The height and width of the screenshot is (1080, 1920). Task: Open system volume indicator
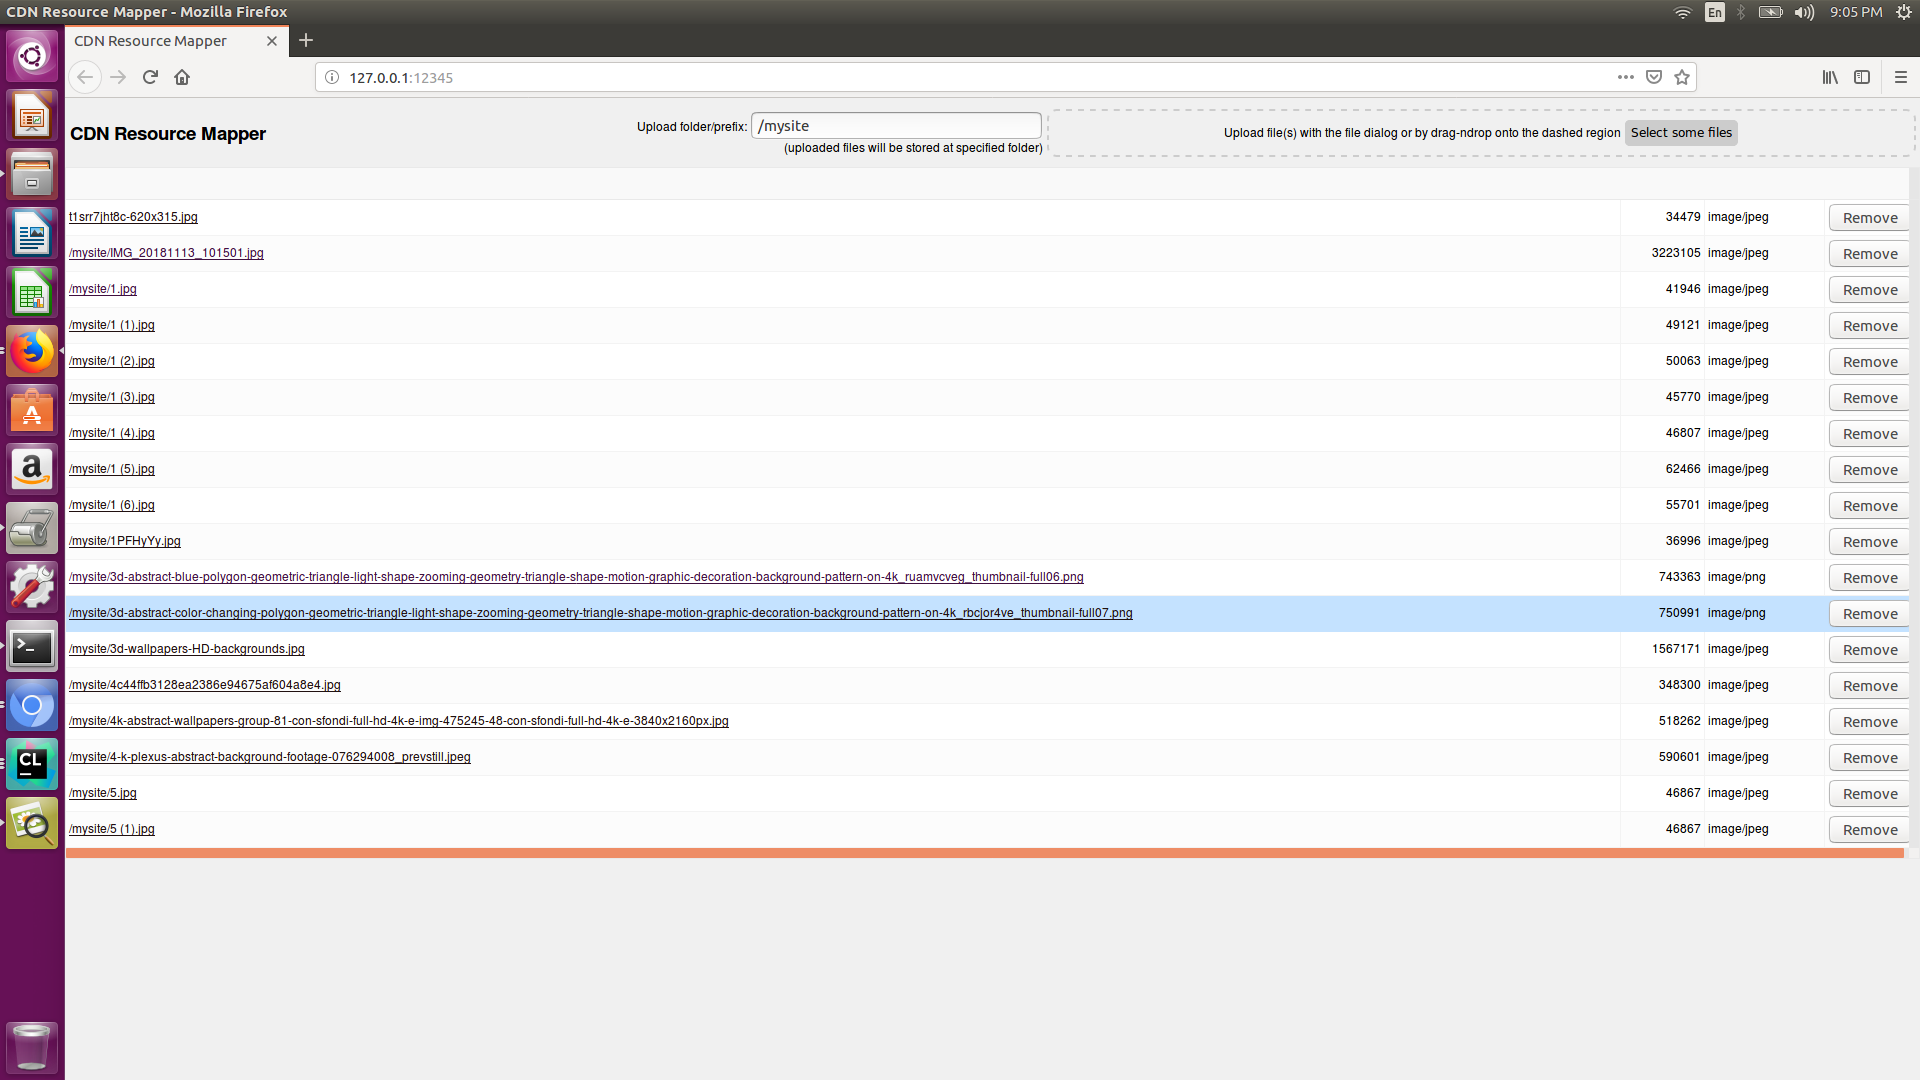tap(1804, 12)
